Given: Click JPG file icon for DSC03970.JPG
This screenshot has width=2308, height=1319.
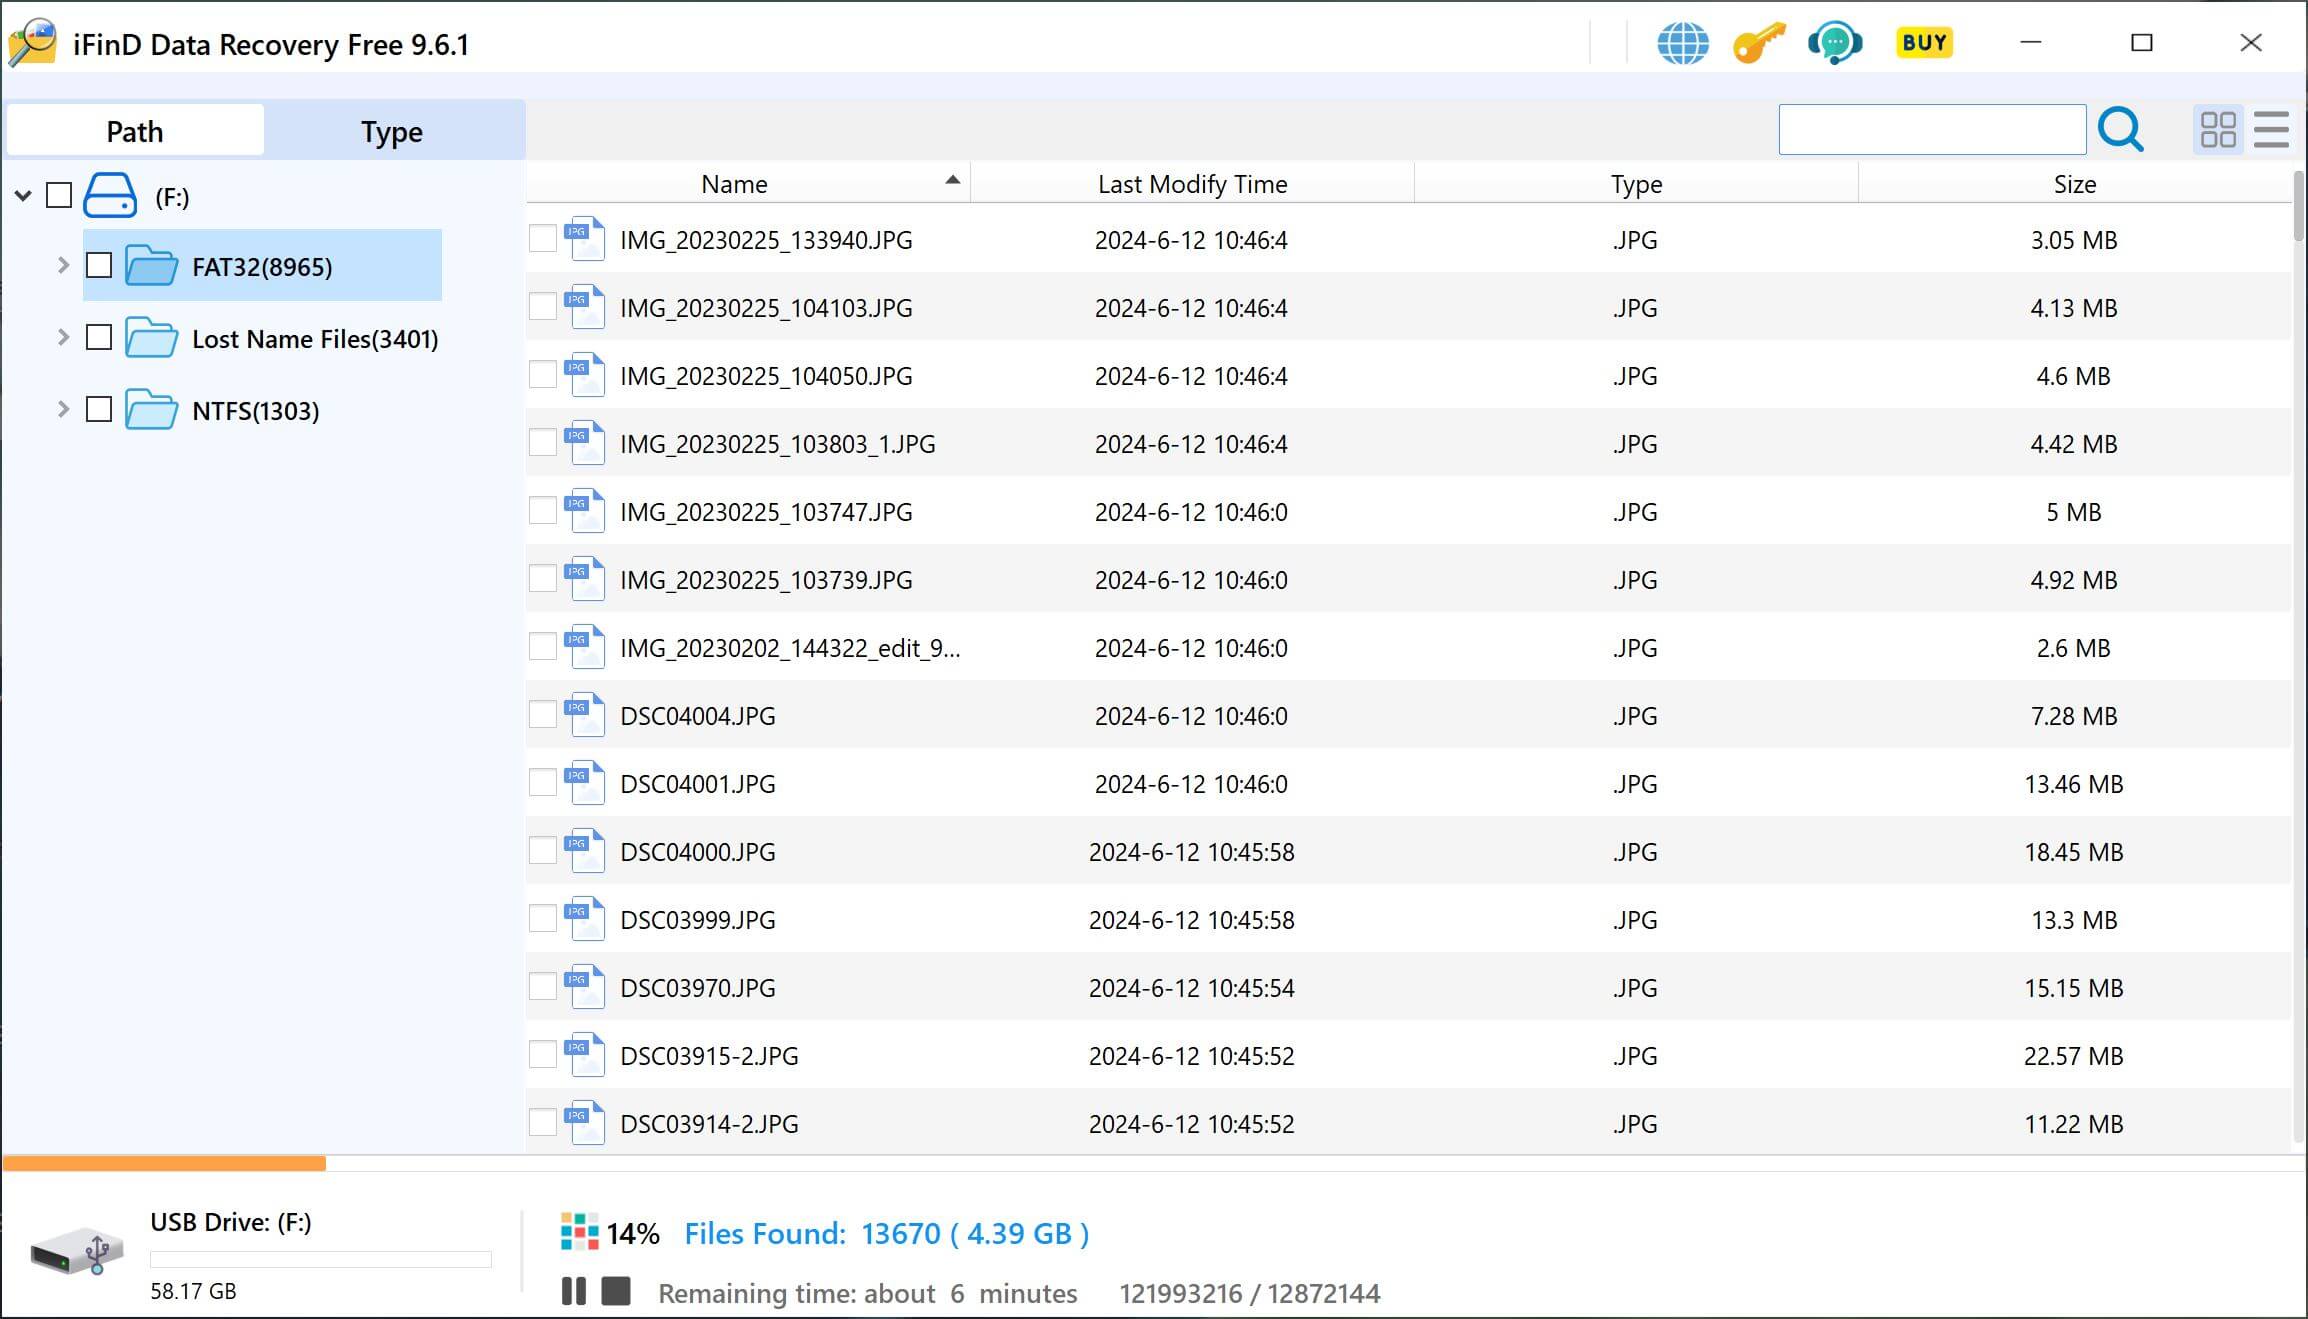Looking at the screenshot, I should click(x=585, y=987).
